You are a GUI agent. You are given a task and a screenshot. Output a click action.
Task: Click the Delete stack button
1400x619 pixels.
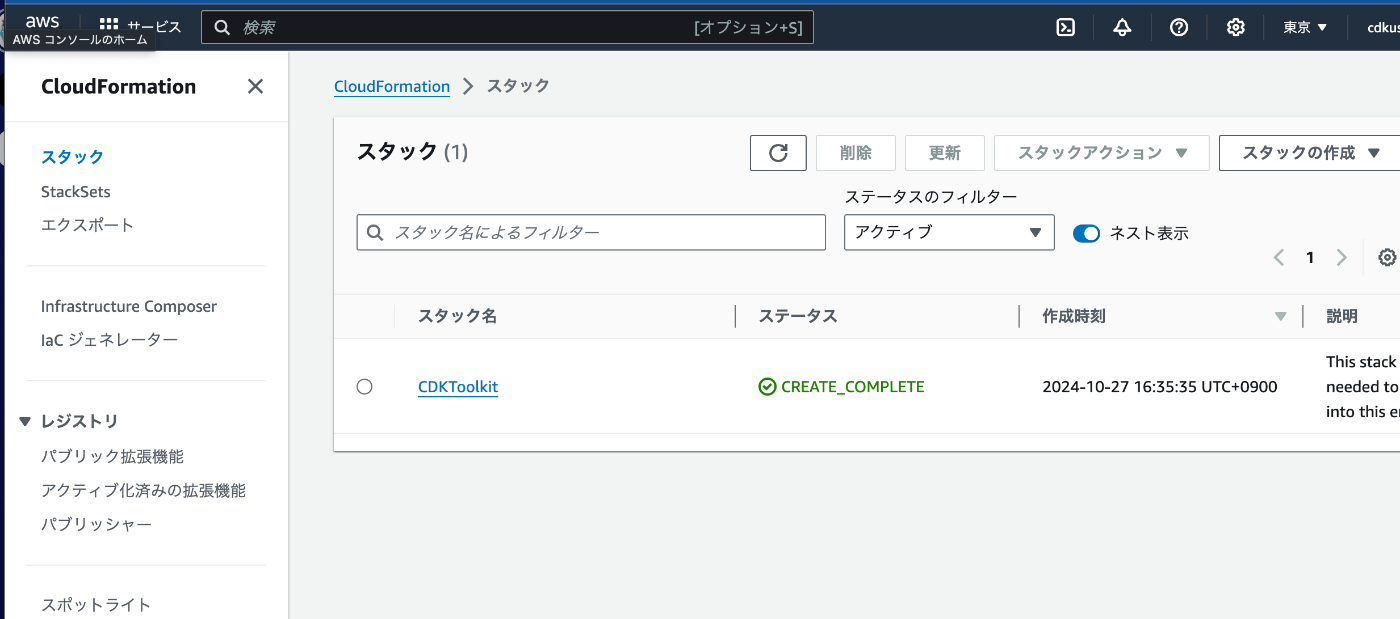856,153
